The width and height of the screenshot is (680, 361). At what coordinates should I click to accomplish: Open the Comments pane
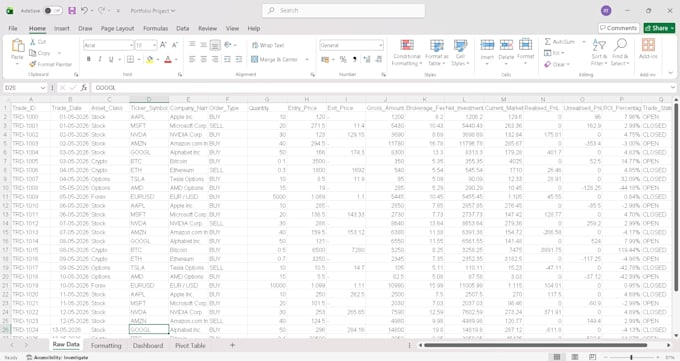click(x=618, y=28)
